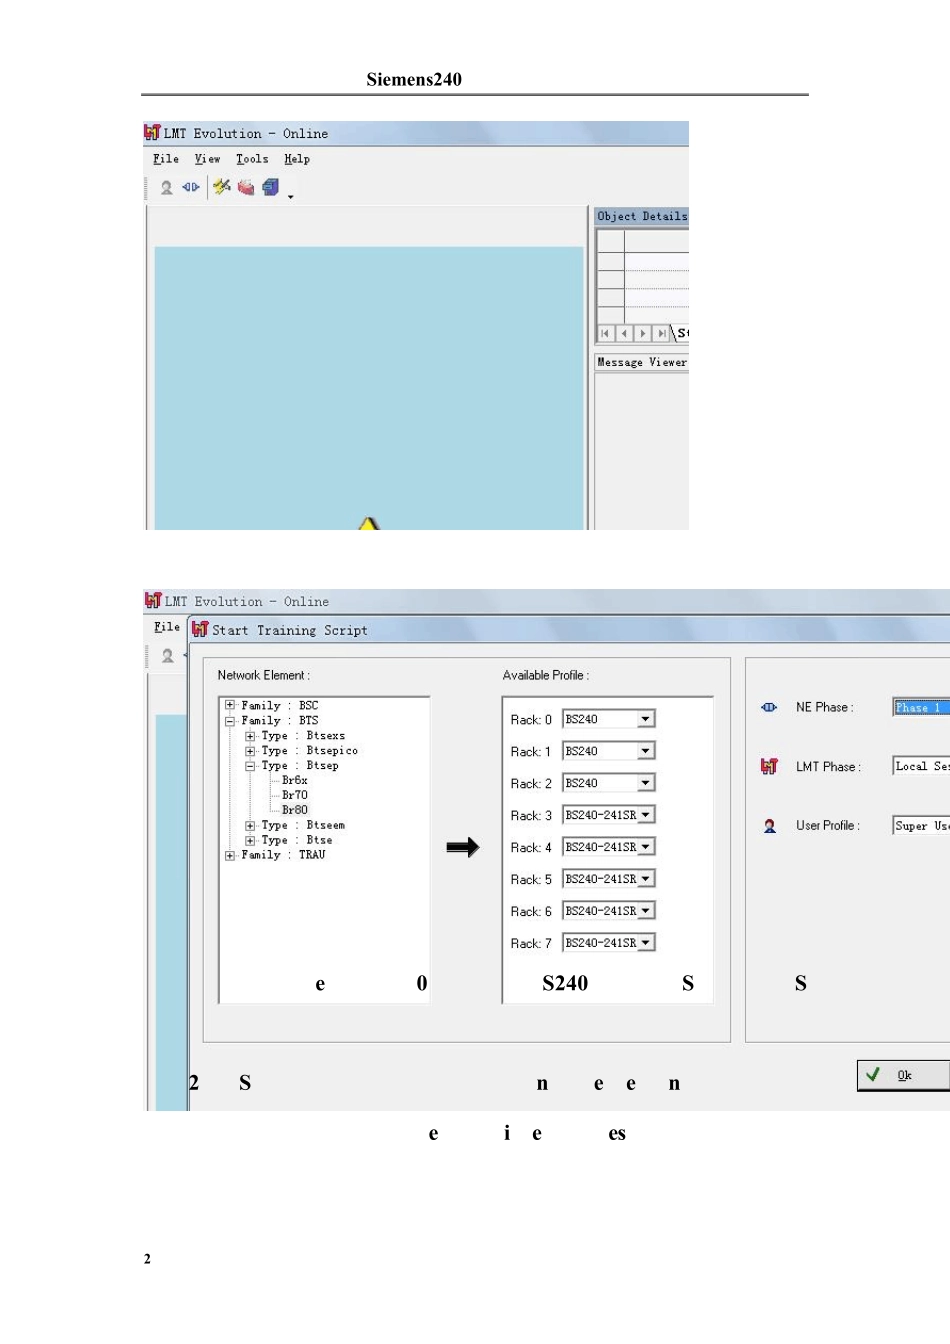
Task: Click the Message Viewer panel title
Action: tap(642, 362)
